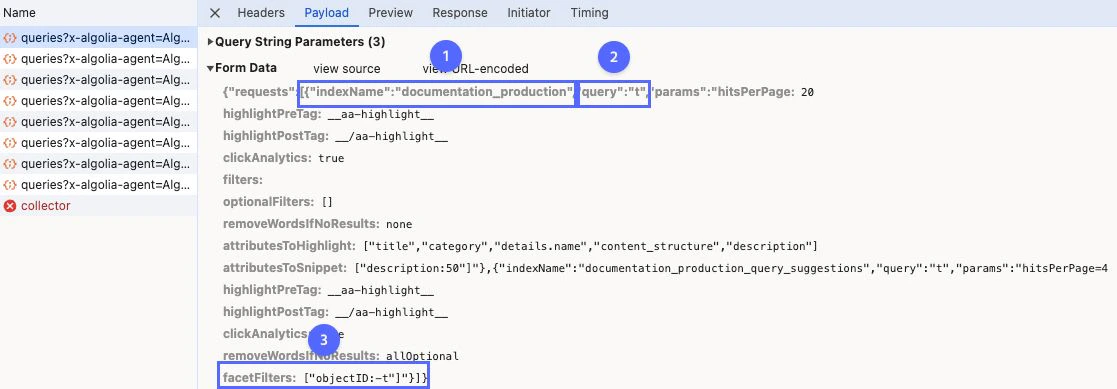The image size is (1117, 389).
Task: Click the view URL-encoded link
Action: pyautogui.click(x=476, y=69)
